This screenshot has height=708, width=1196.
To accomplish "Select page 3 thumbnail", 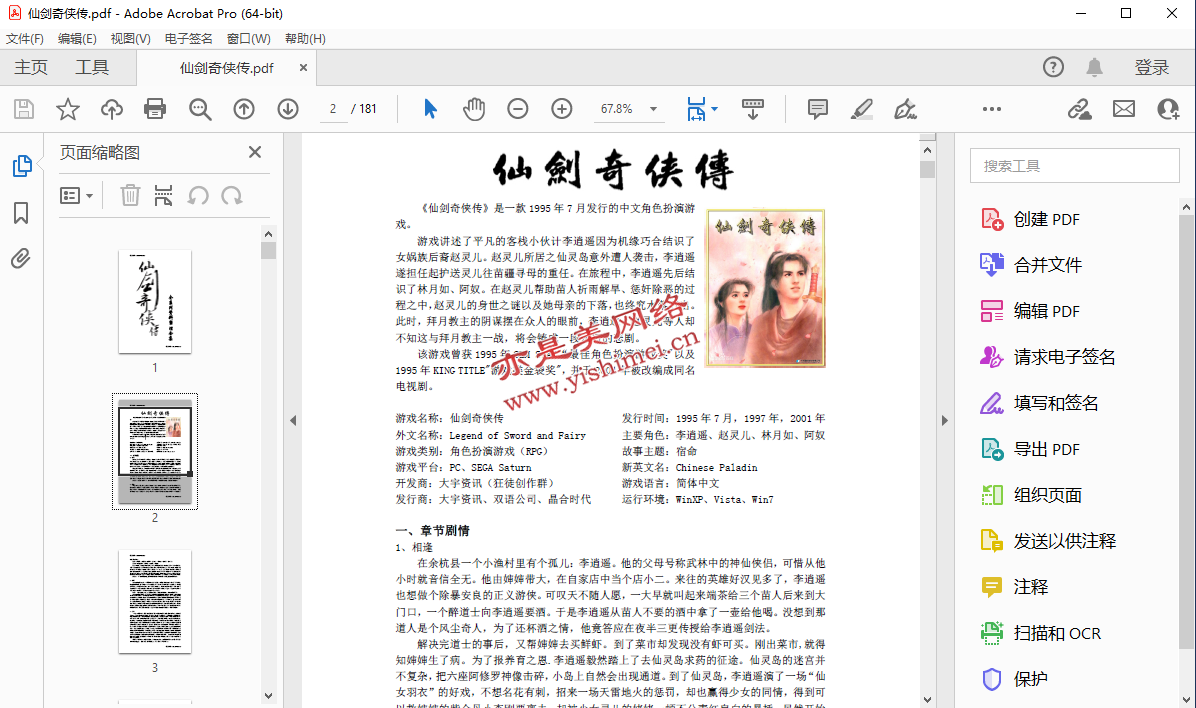I will coord(155,601).
